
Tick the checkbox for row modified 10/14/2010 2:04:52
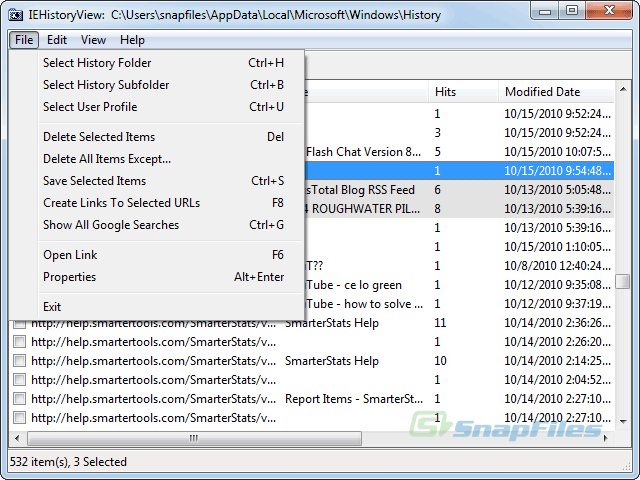[19, 380]
